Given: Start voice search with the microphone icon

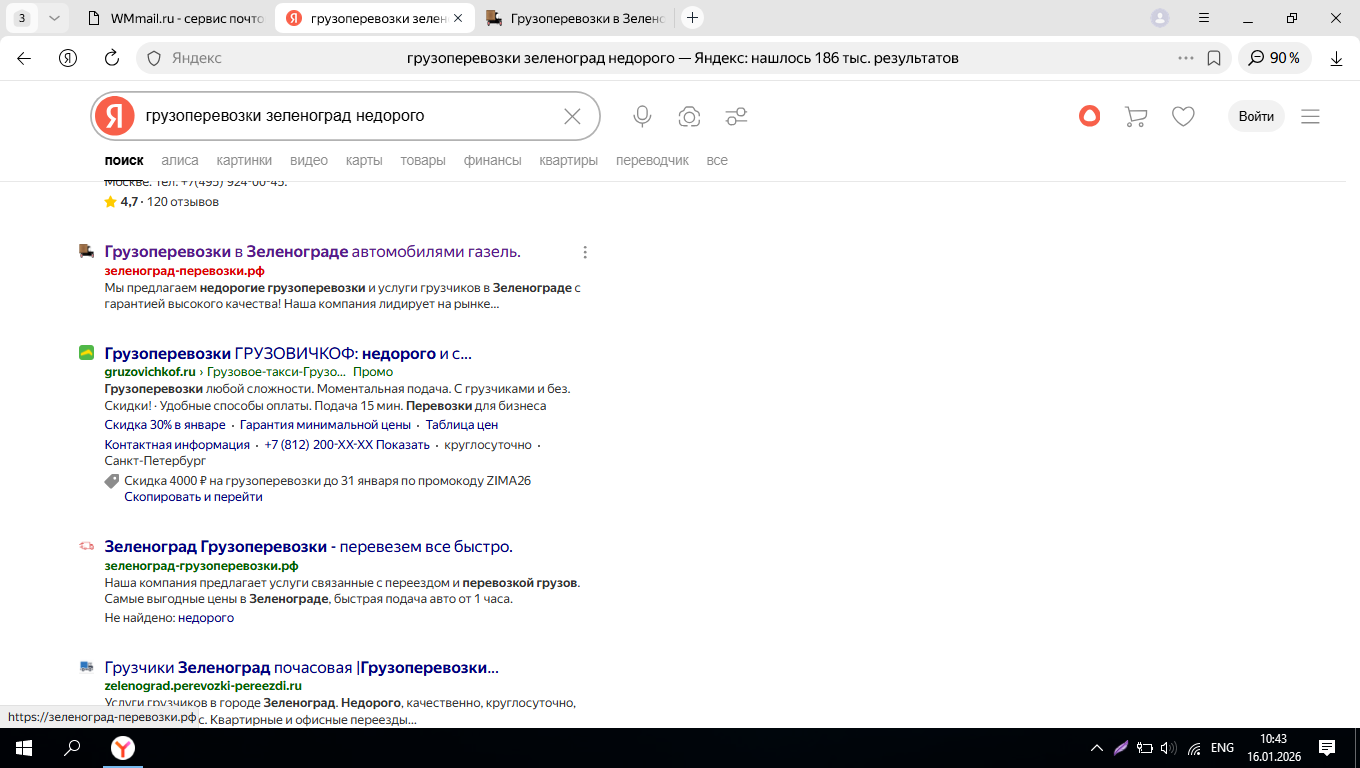Looking at the screenshot, I should [642, 116].
